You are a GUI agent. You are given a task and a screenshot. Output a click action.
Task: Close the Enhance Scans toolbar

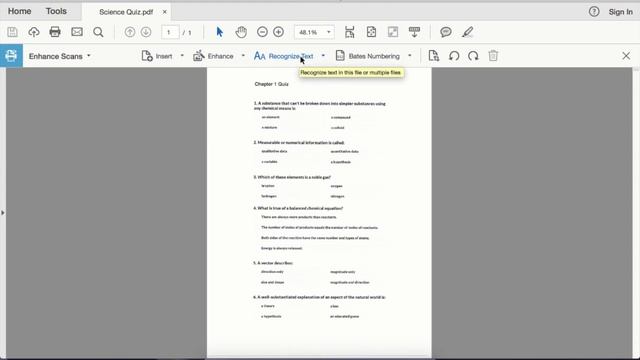[626, 56]
